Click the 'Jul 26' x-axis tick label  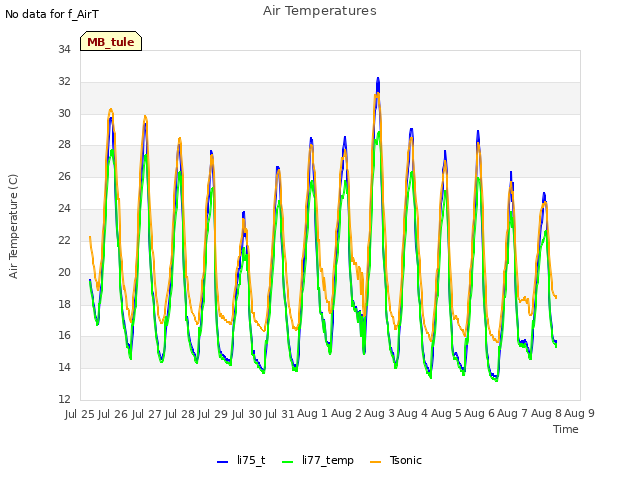(113, 414)
